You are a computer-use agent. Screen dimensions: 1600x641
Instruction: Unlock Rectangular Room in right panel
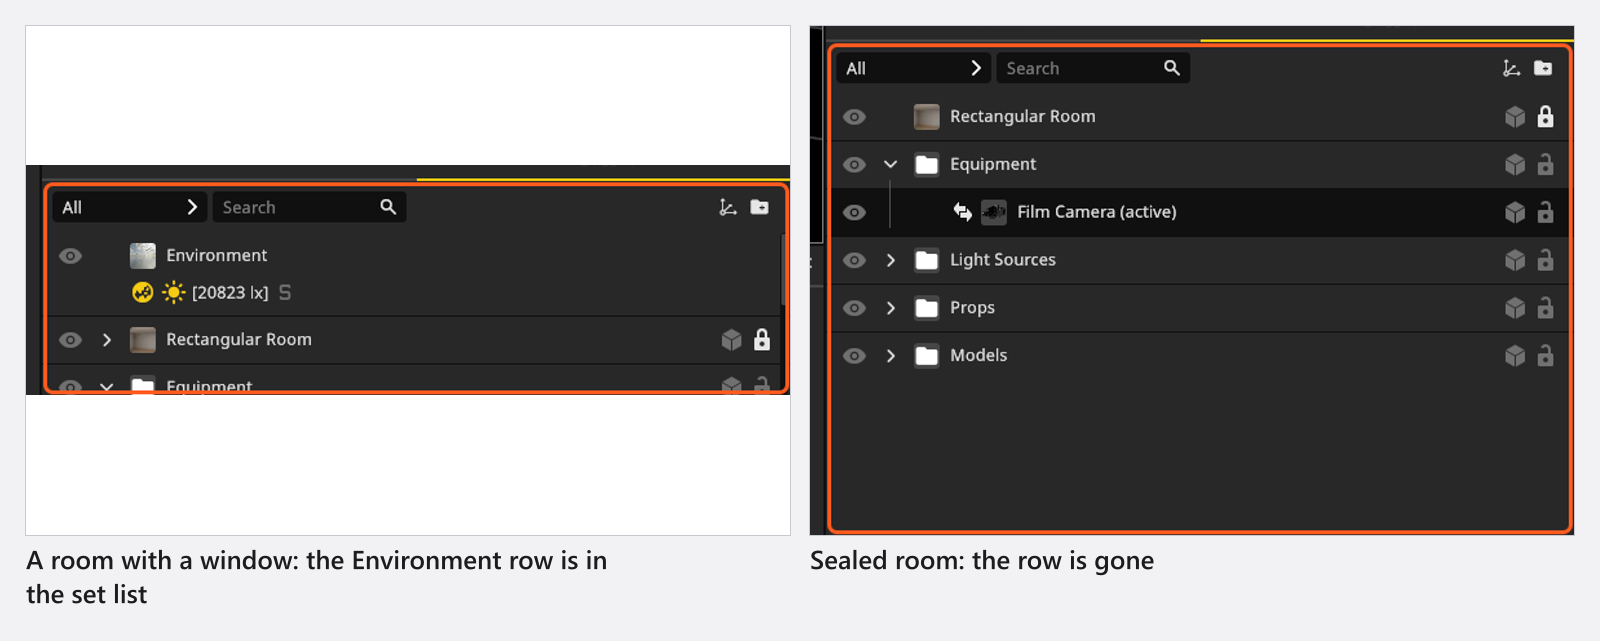1545,117
